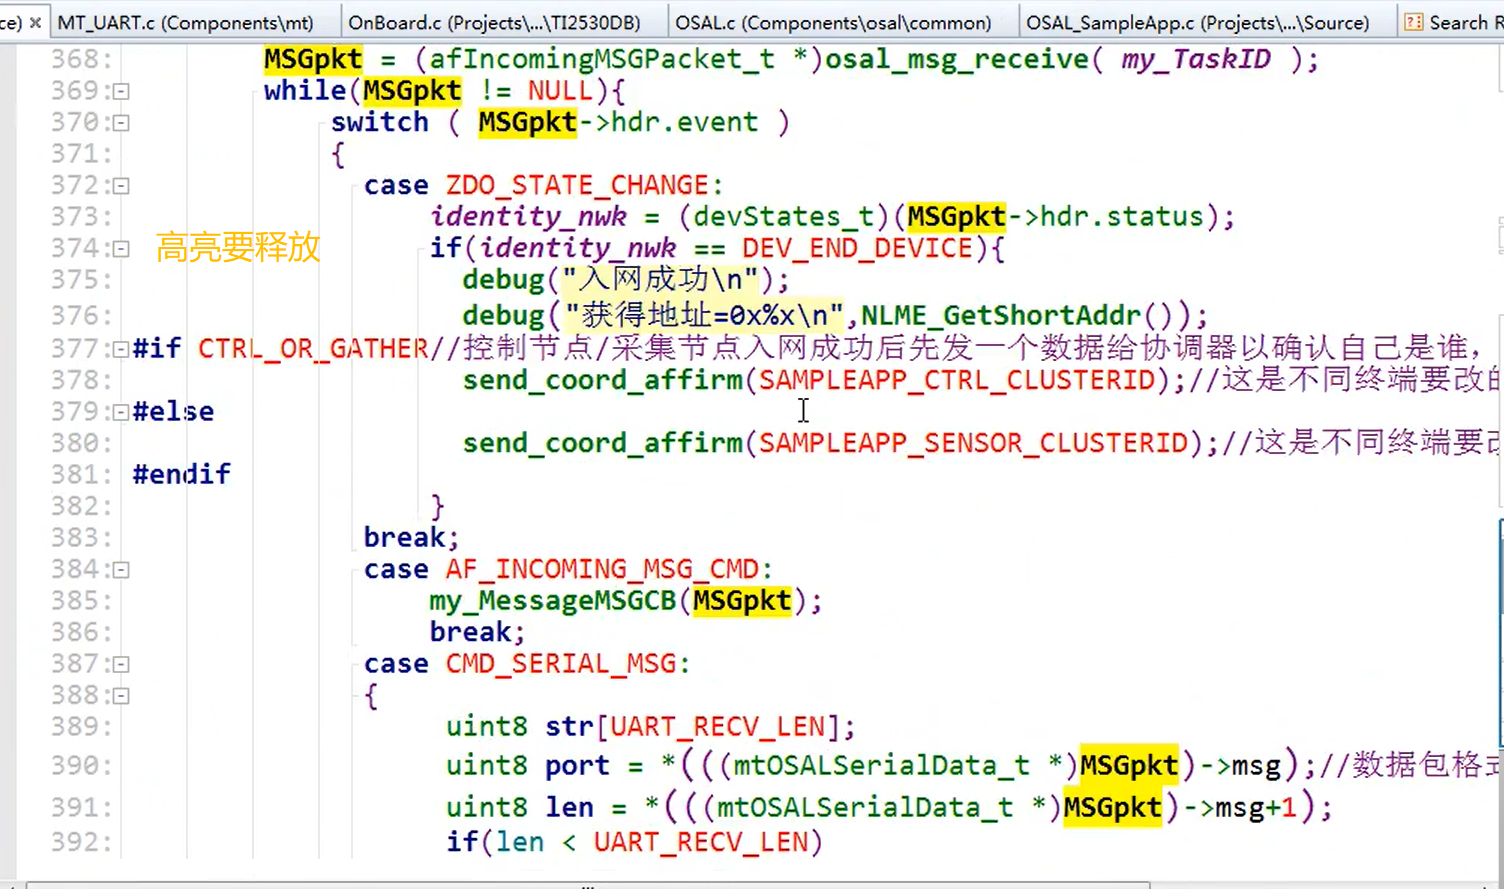Collapse the #if fold at line 377

coord(121,349)
